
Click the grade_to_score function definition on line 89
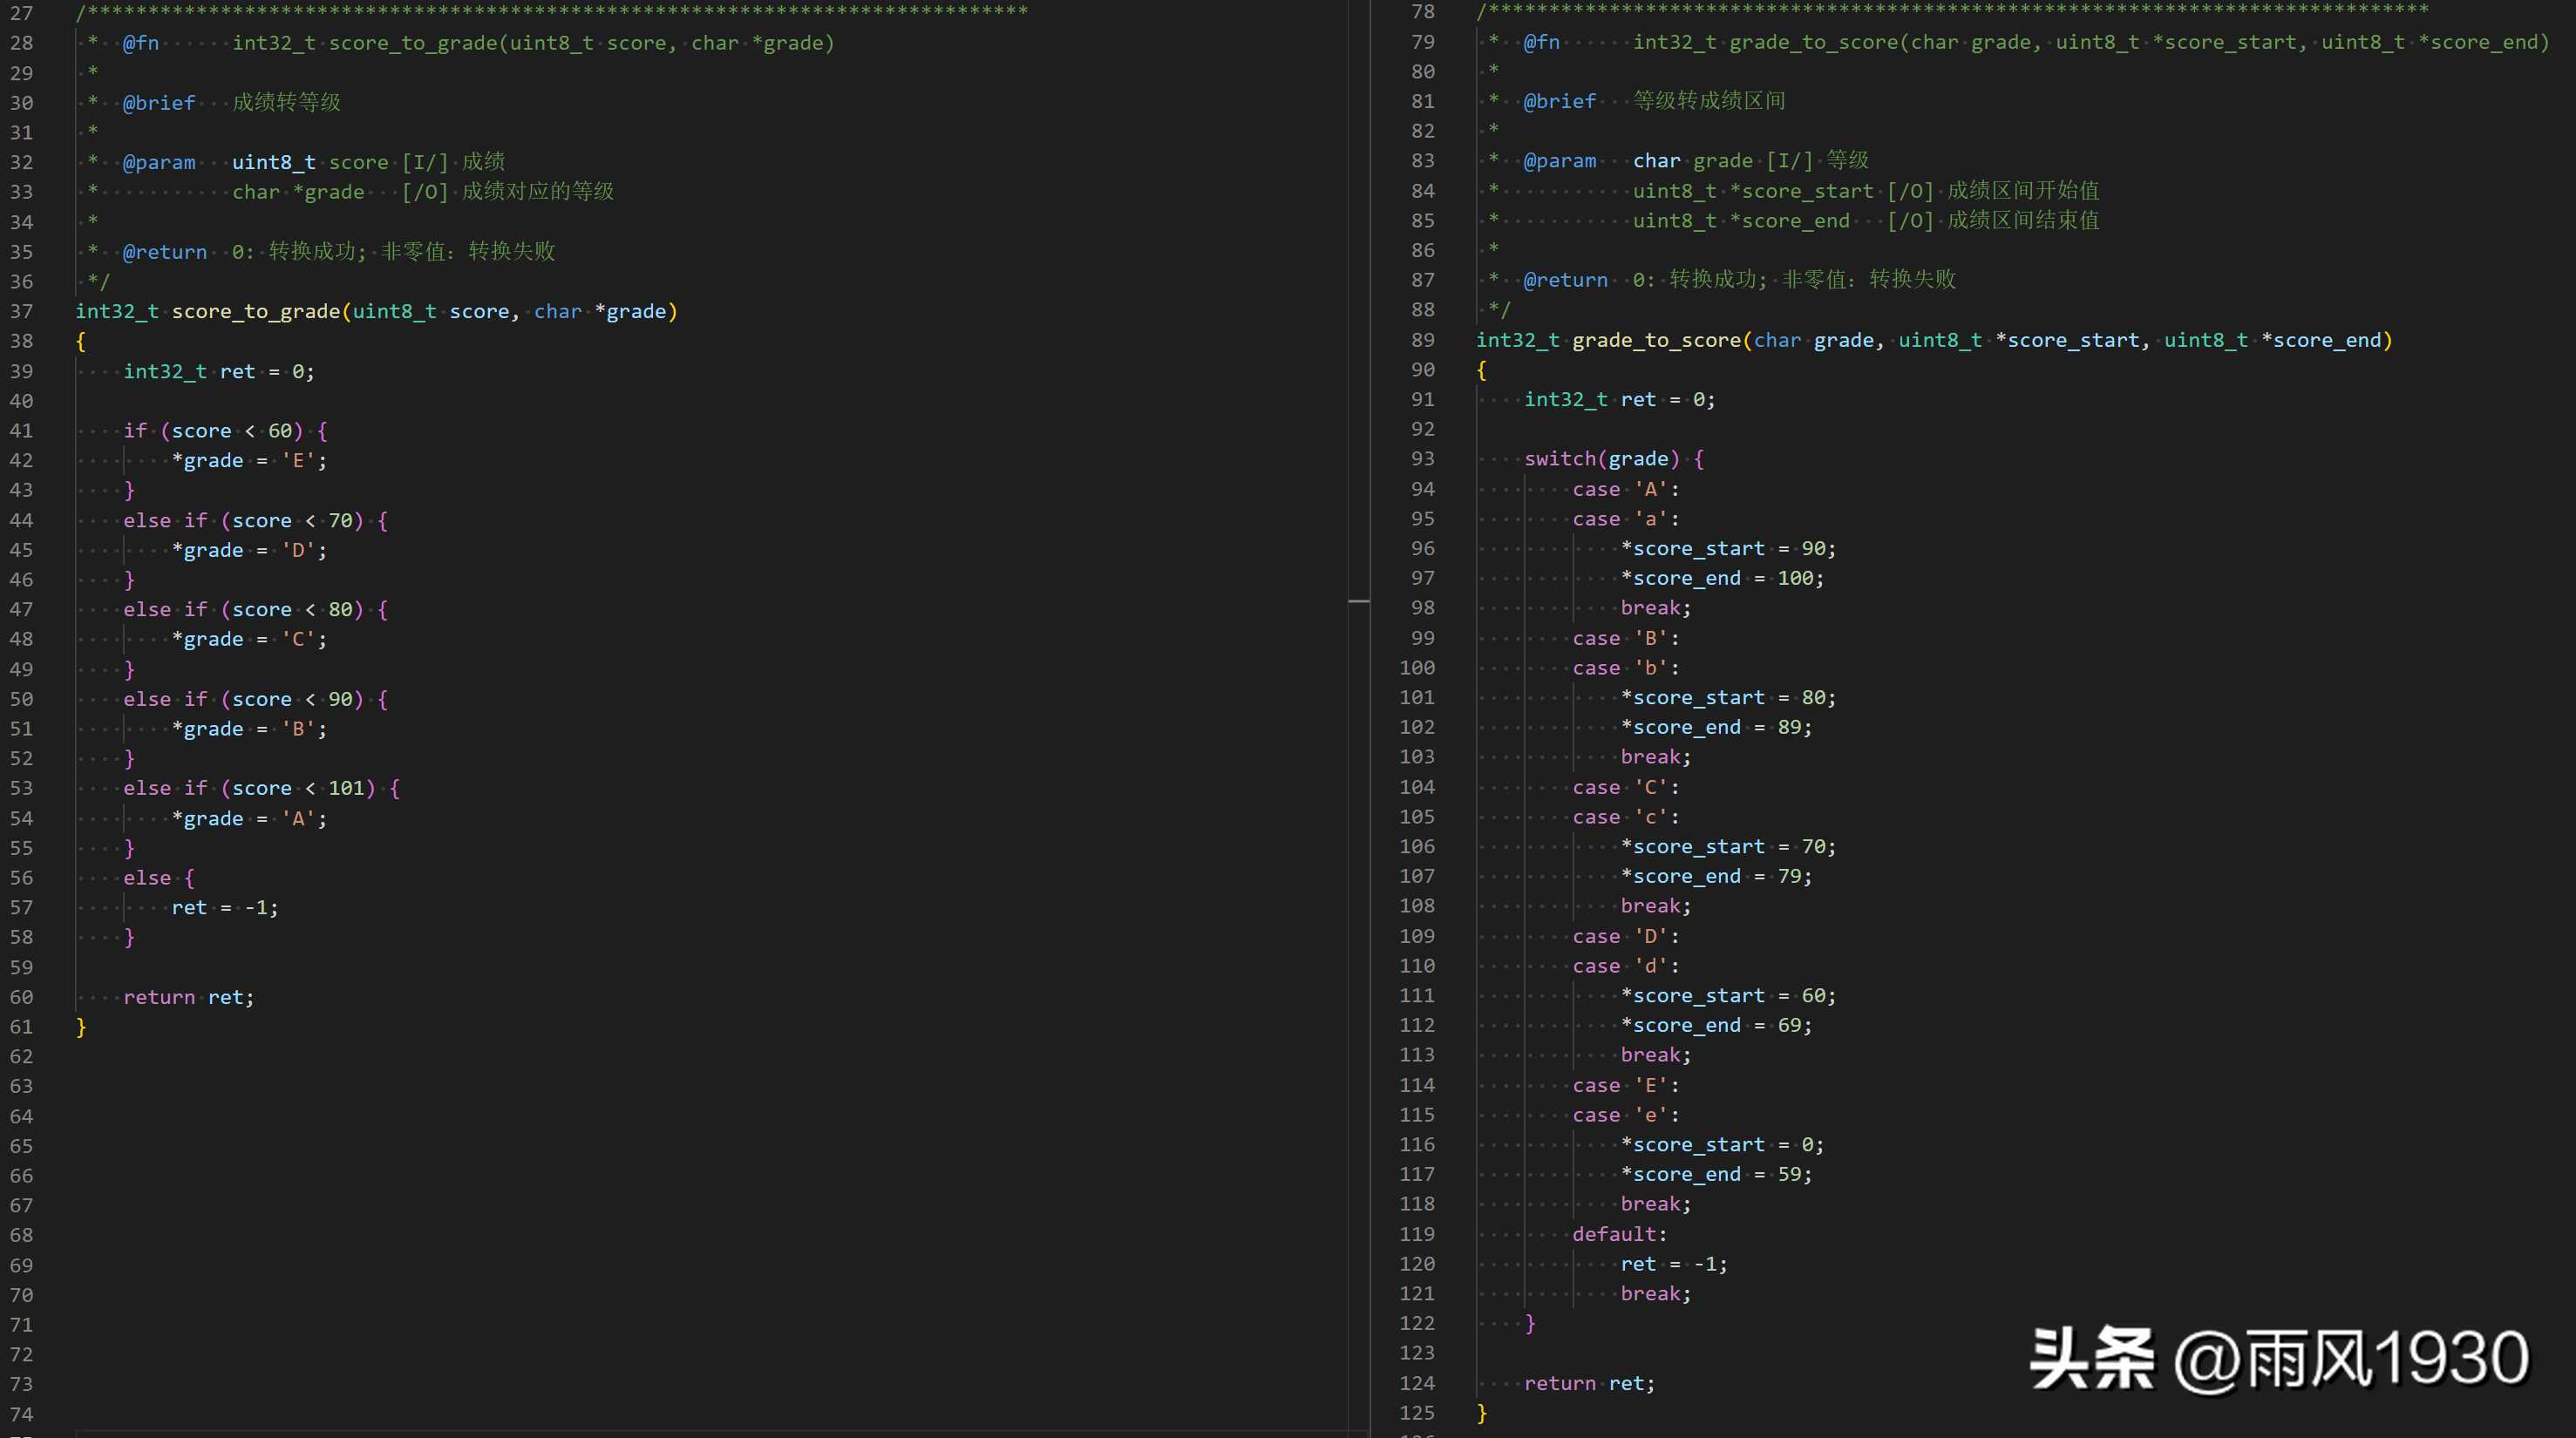point(1934,340)
